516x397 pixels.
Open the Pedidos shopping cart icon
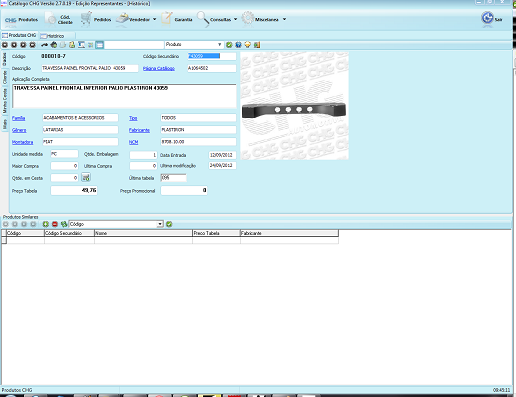point(86,19)
